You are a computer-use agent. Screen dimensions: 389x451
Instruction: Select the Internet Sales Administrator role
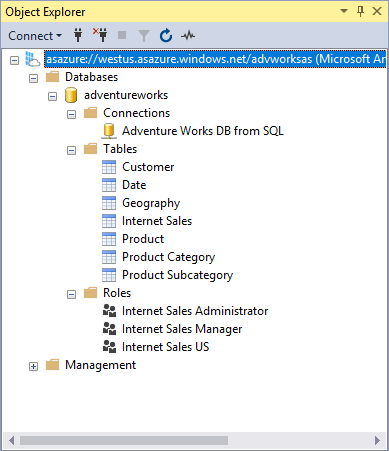[x=195, y=311]
